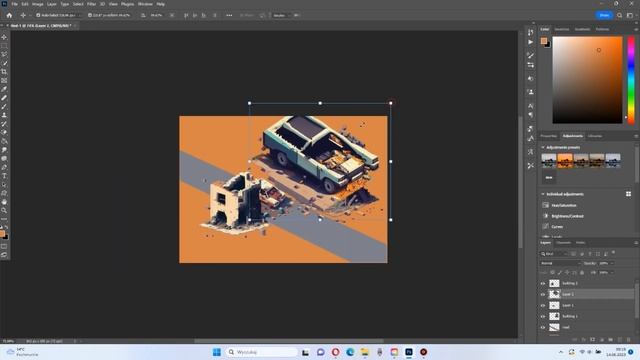Add a Curves adjustment
The width and height of the screenshot is (640, 360).
557,227
